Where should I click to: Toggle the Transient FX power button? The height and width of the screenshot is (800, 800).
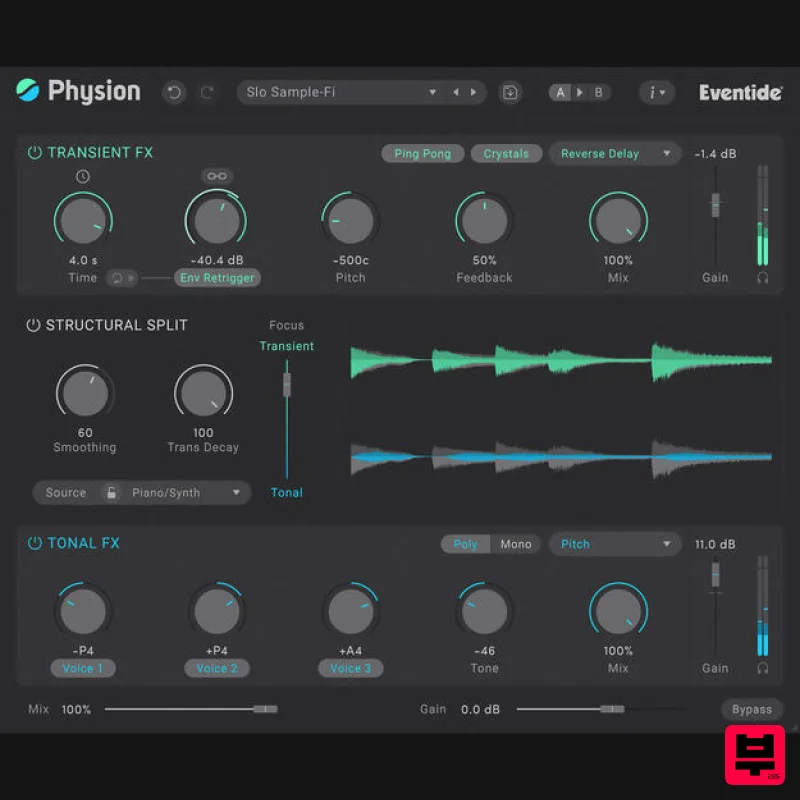coord(33,152)
